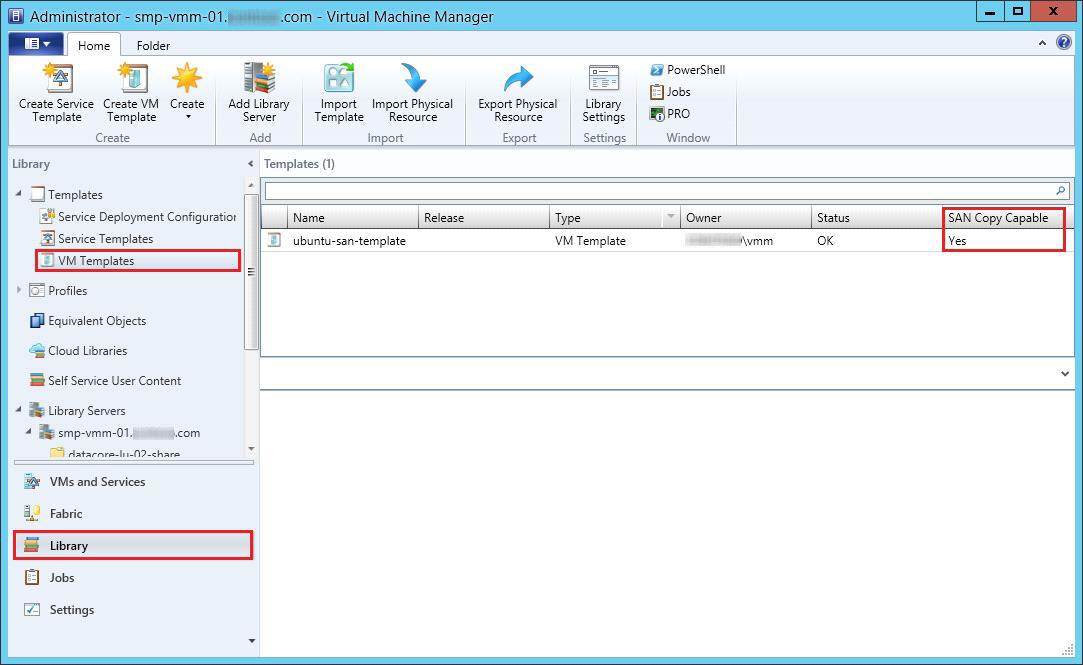Select the ubuntu-san-template row
1083x665 pixels.
tap(349, 241)
